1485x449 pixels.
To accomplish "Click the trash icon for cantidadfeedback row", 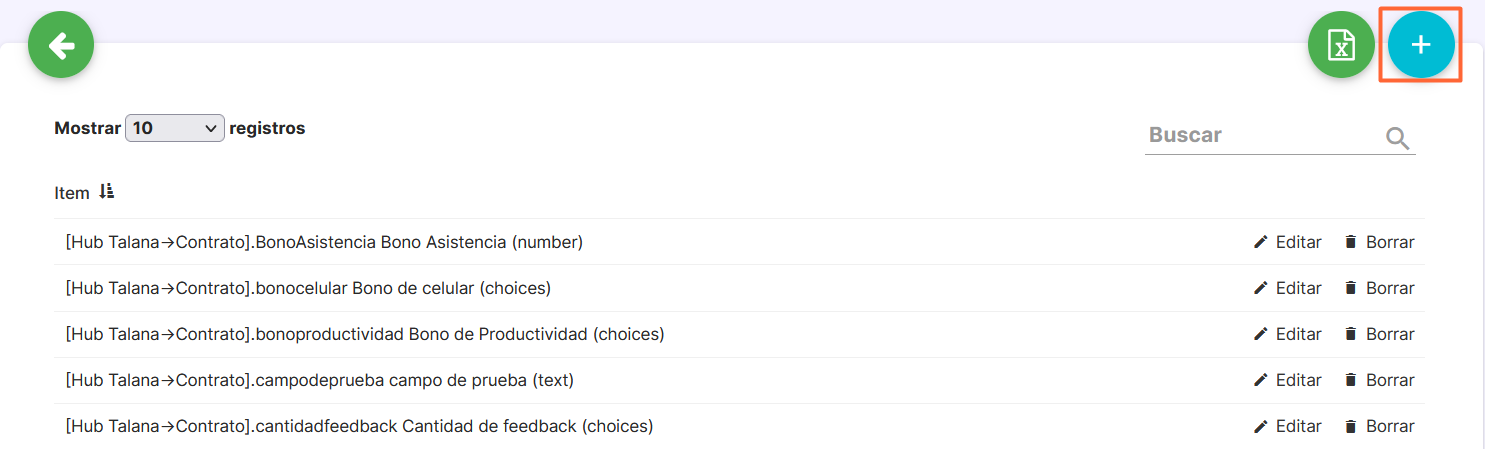I will coord(1351,426).
